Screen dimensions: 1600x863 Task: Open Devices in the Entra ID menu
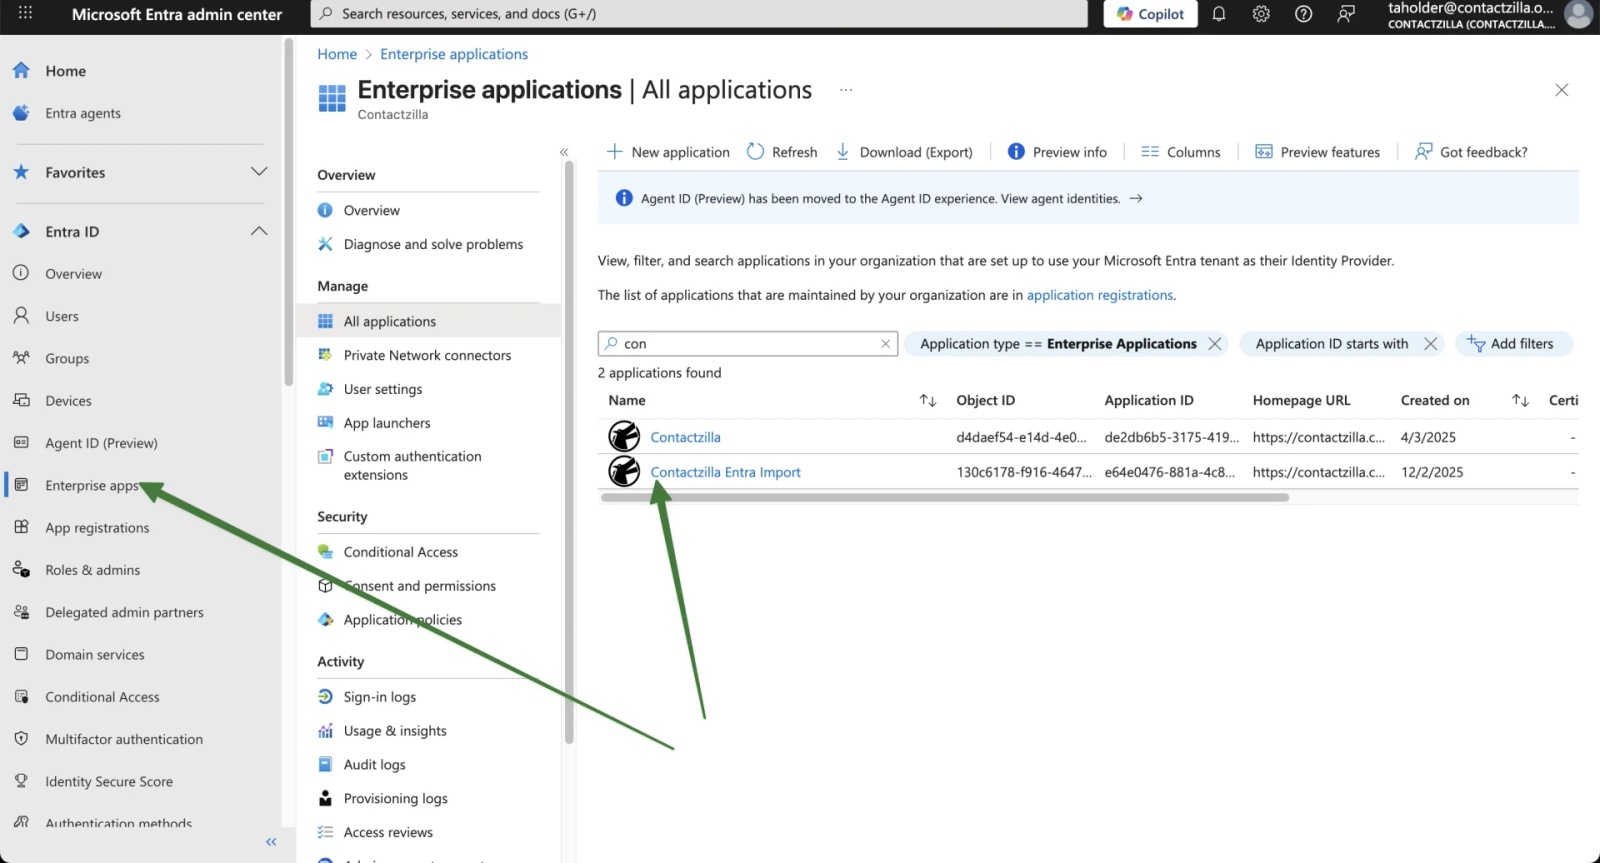(x=68, y=400)
